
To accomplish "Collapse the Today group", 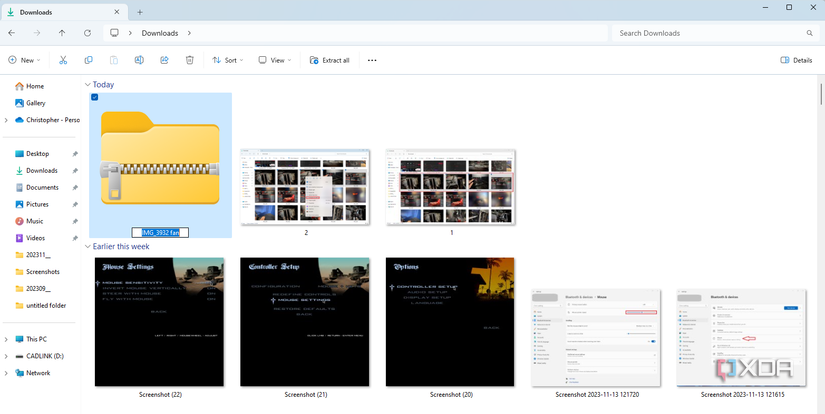I will [87, 84].
